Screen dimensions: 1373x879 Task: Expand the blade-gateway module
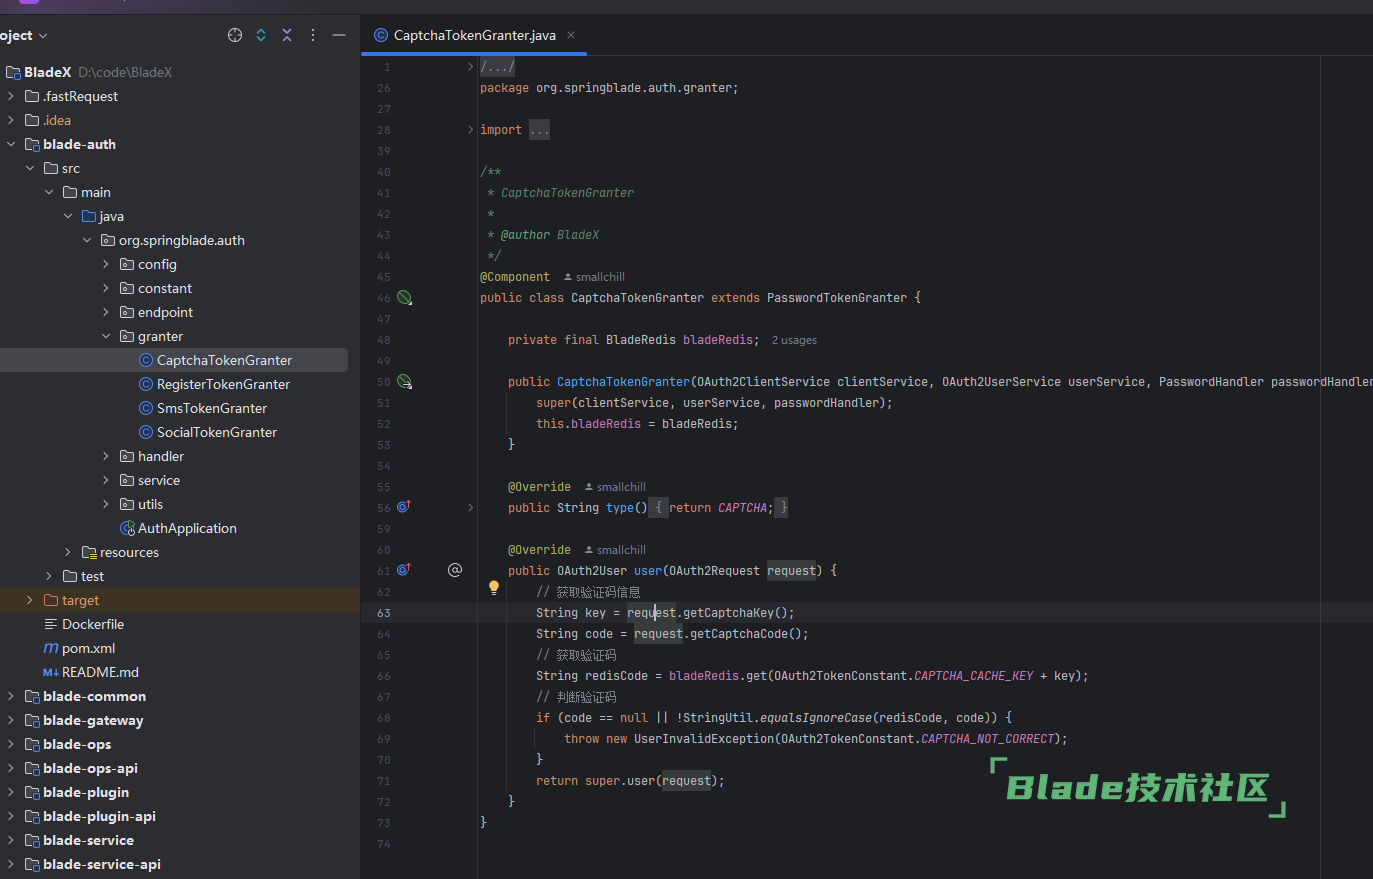point(11,720)
